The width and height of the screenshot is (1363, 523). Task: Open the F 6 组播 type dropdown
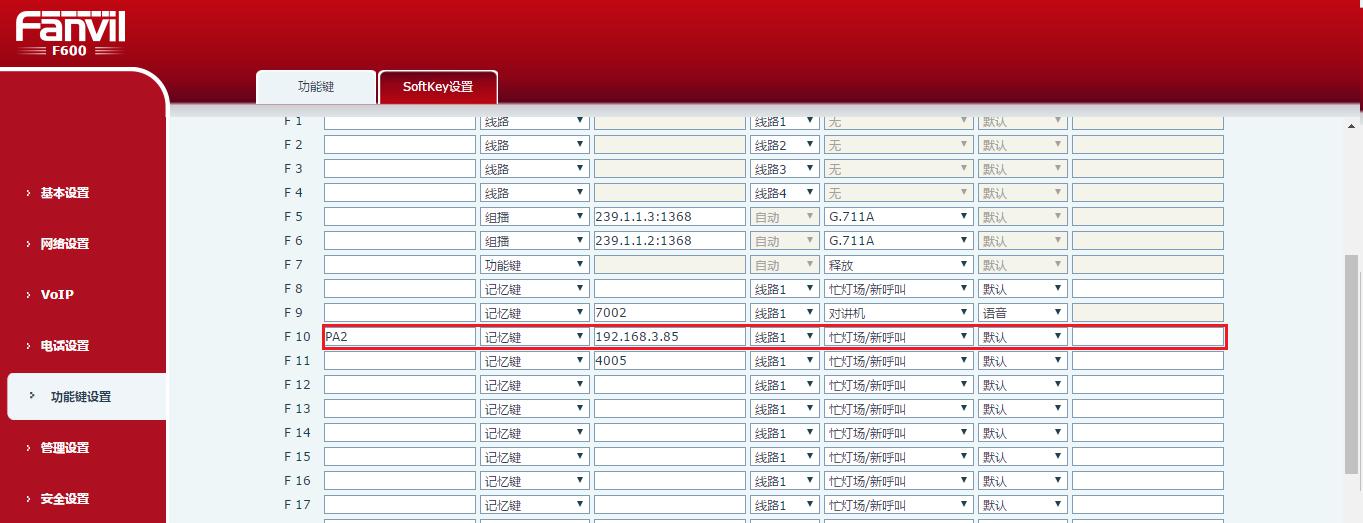click(534, 241)
